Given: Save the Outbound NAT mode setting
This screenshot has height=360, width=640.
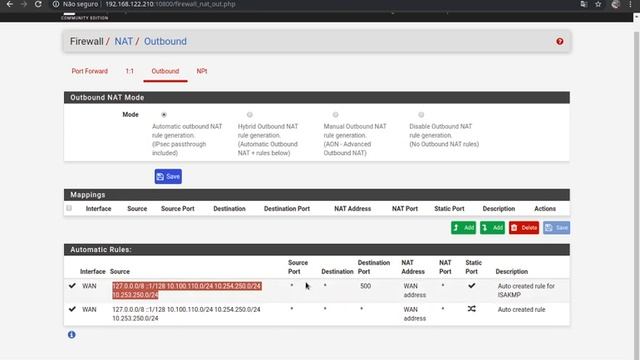Looking at the screenshot, I should (168, 176).
